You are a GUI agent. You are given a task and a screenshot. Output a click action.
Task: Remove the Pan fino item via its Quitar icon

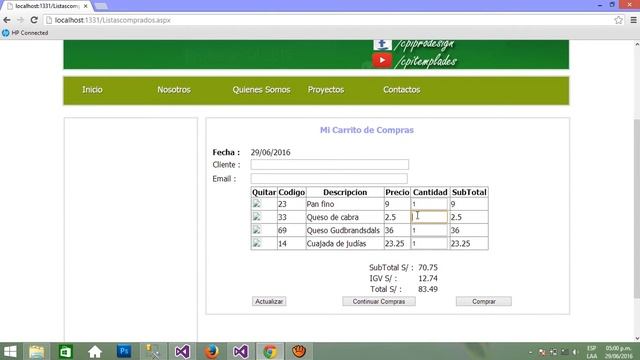click(x=257, y=203)
